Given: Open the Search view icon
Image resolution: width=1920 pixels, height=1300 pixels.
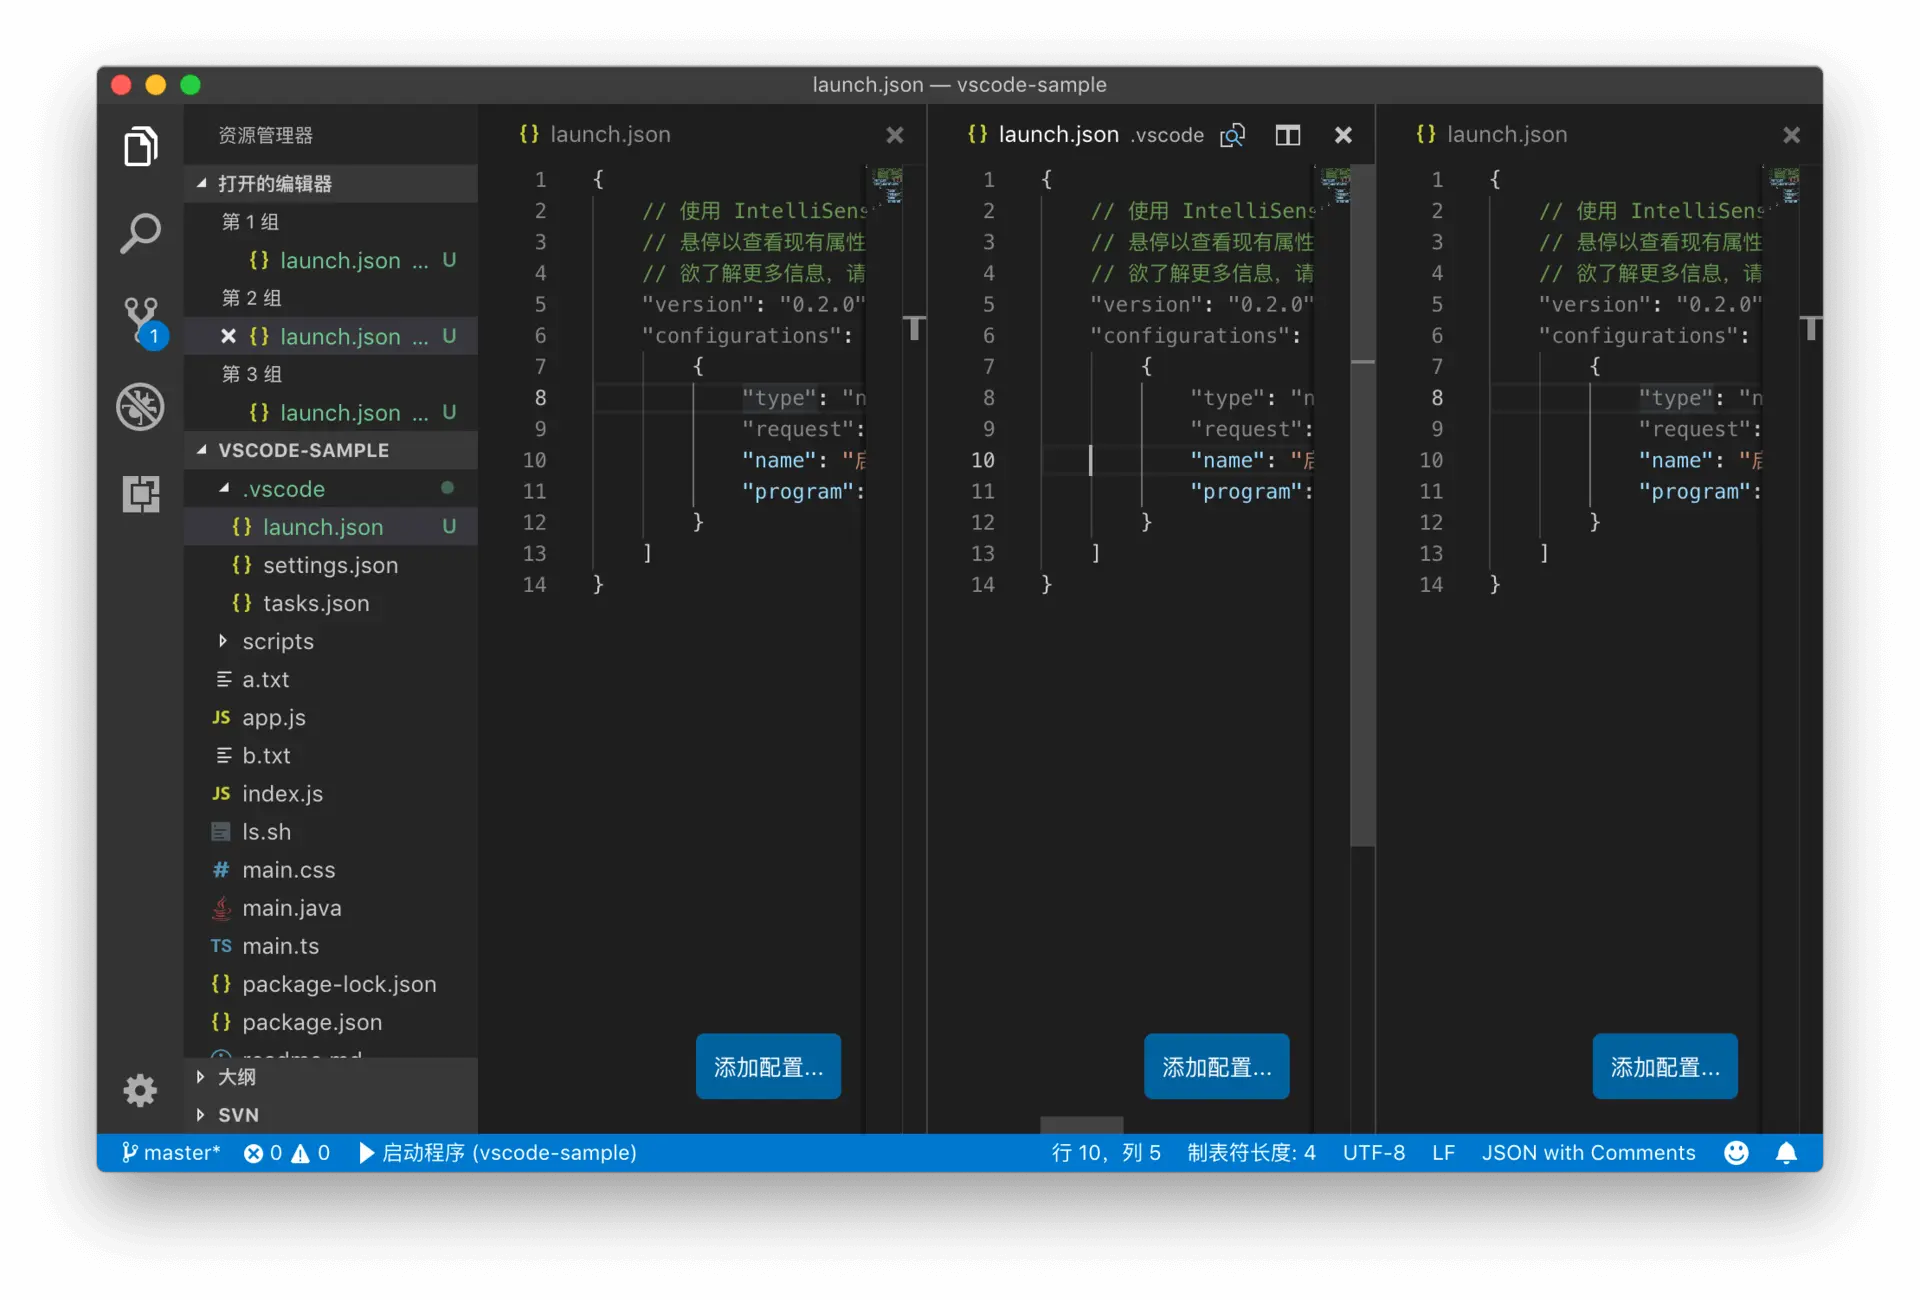Looking at the screenshot, I should click(140, 234).
